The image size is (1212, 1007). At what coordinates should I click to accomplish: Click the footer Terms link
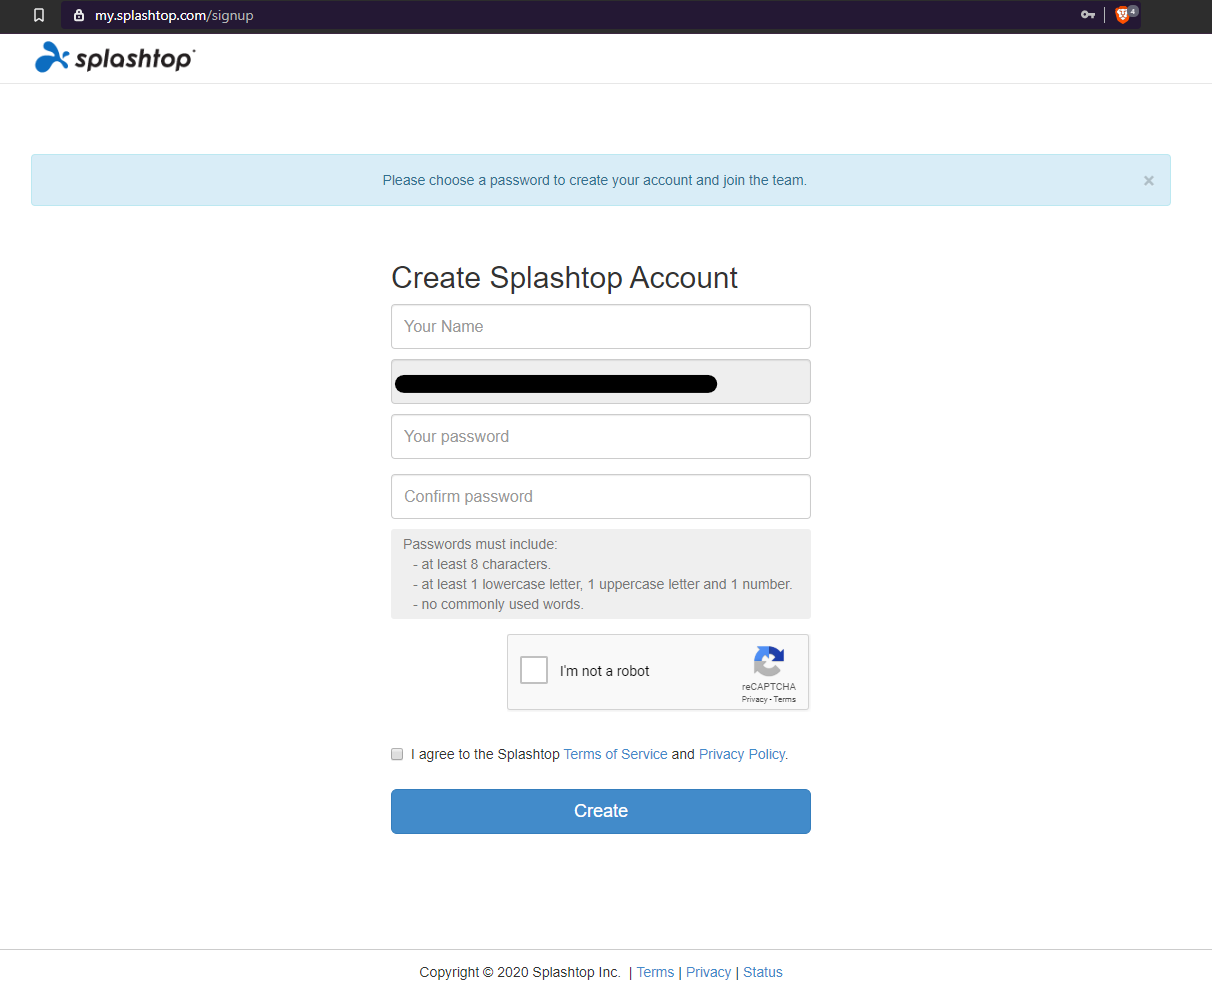pyautogui.click(x=655, y=971)
